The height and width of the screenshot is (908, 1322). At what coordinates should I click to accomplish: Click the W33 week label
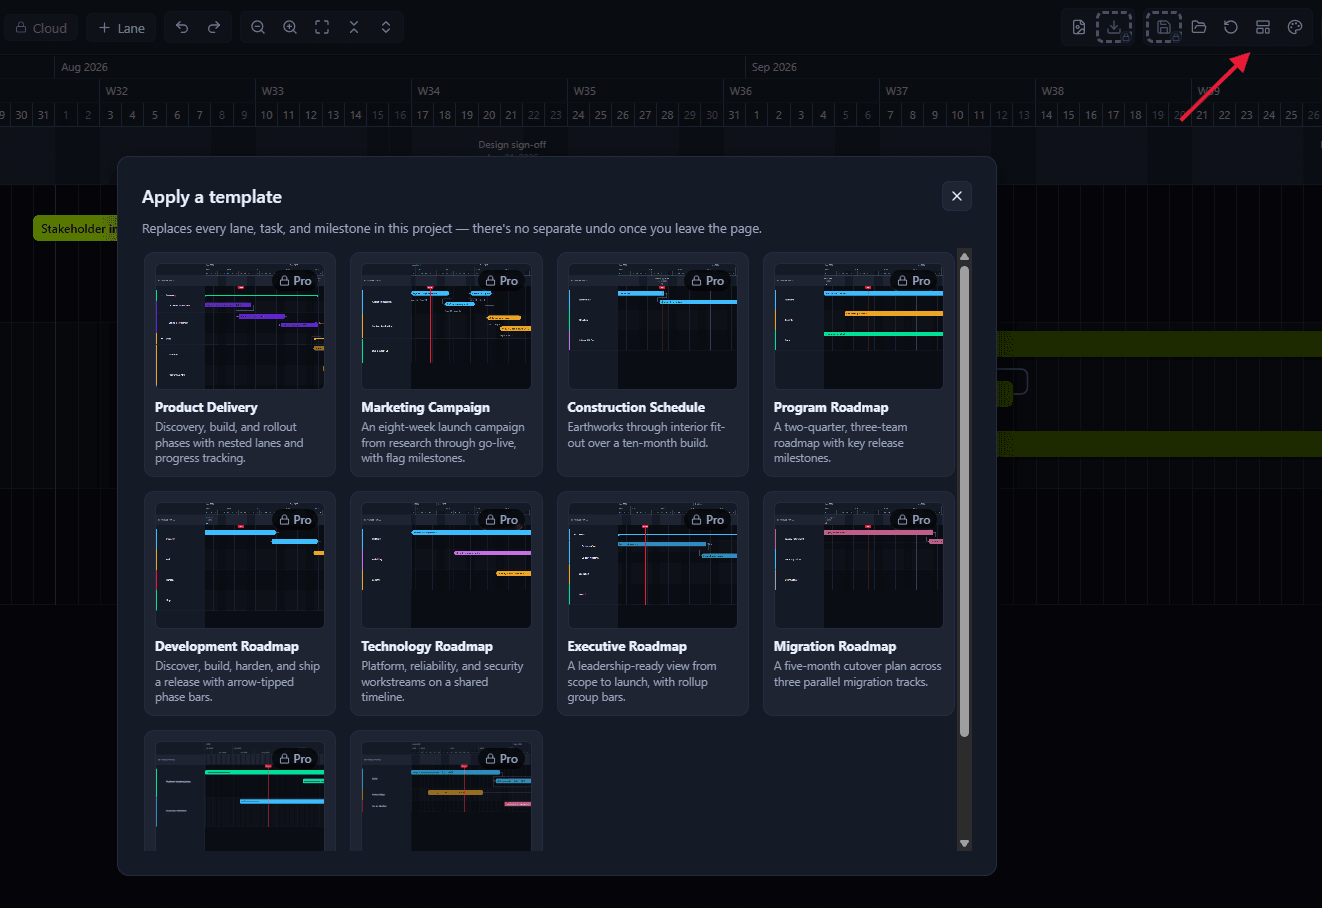pyautogui.click(x=273, y=91)
